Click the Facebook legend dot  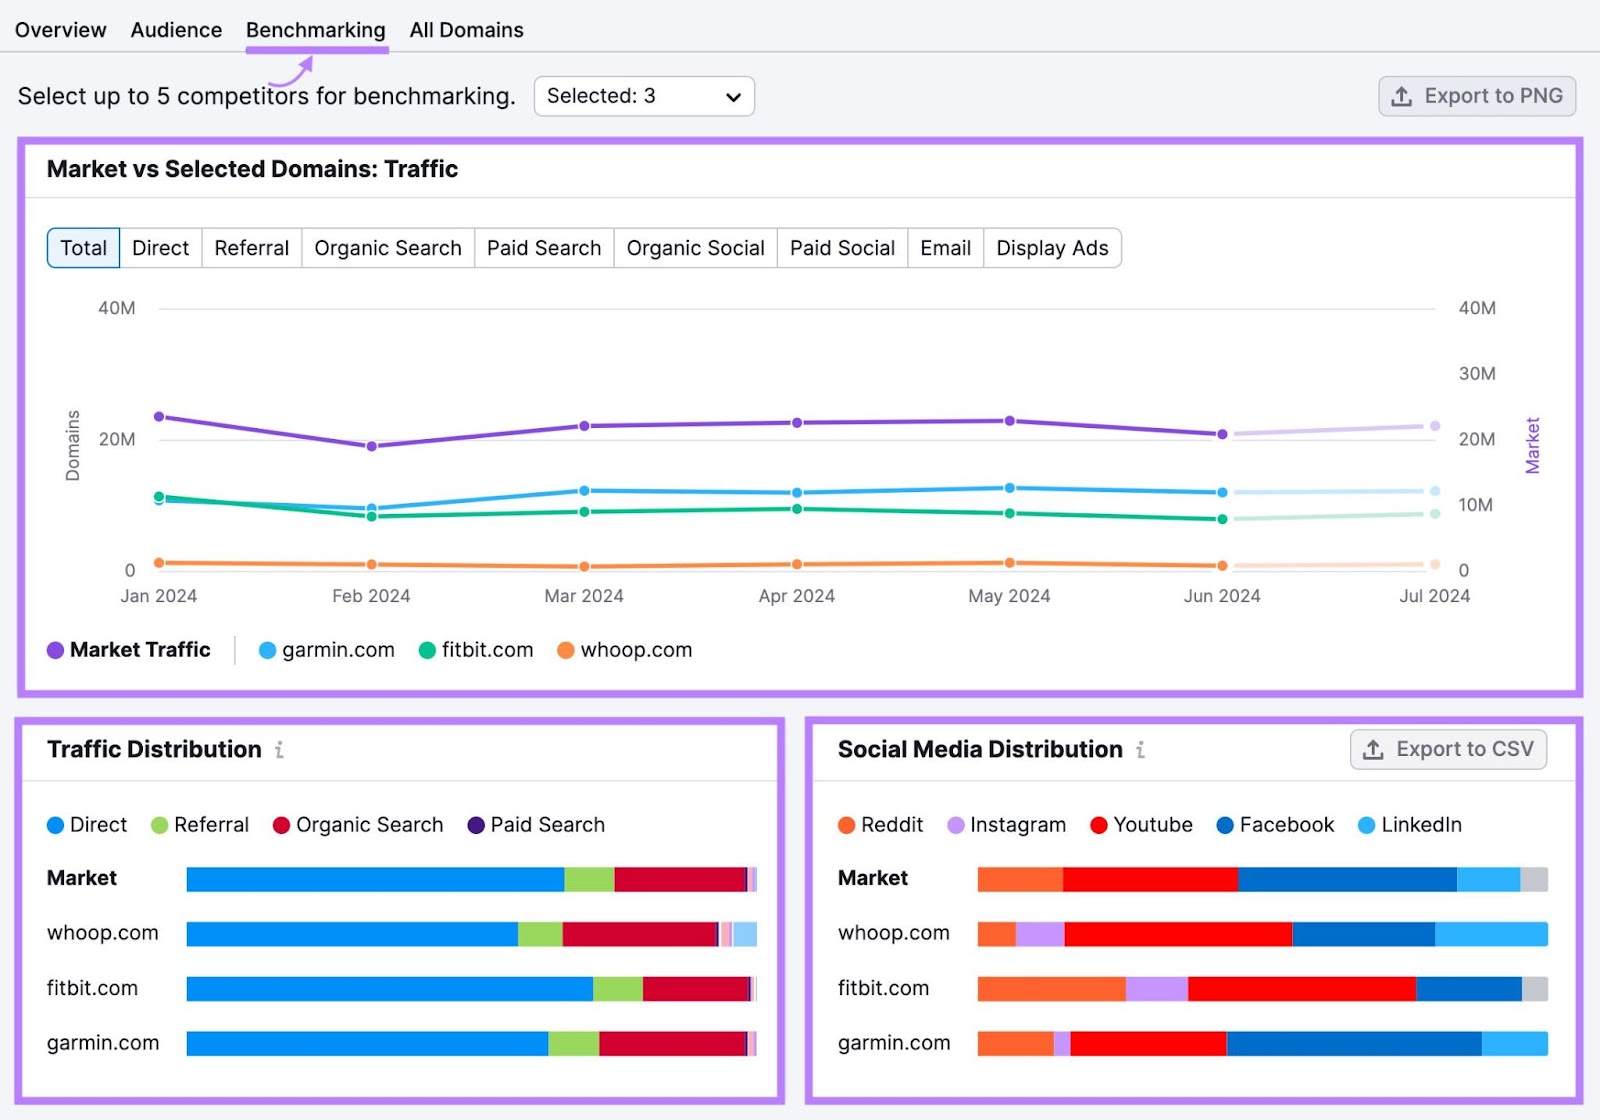click(1225, 825)
